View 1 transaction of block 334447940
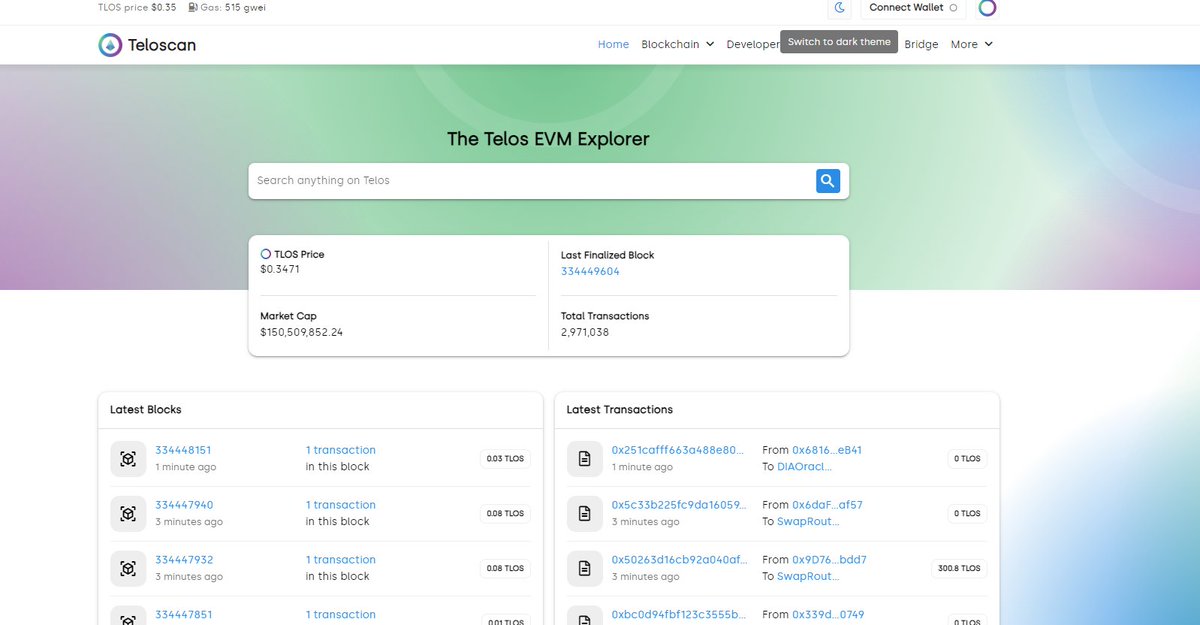 click(x=341, y=505)
